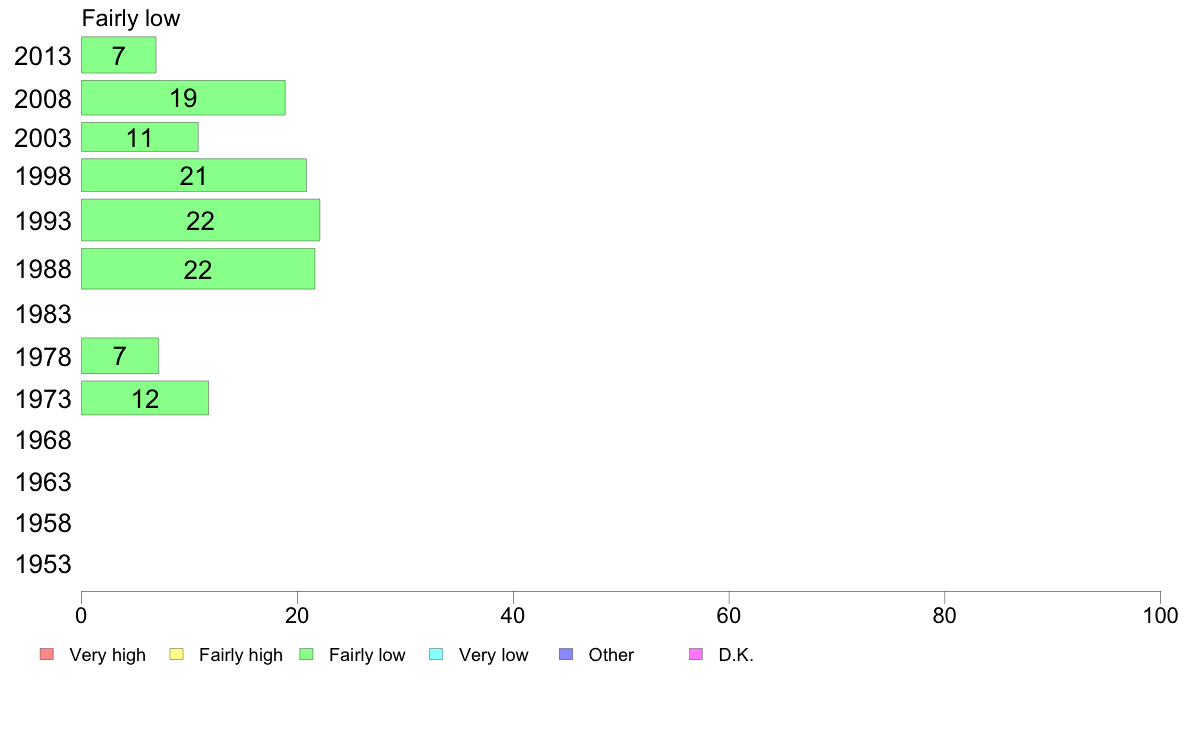Viewport: 1188px width, 736px height.
Task: Click the 100 tick on x-axis
Action: tap(1160, 615)
